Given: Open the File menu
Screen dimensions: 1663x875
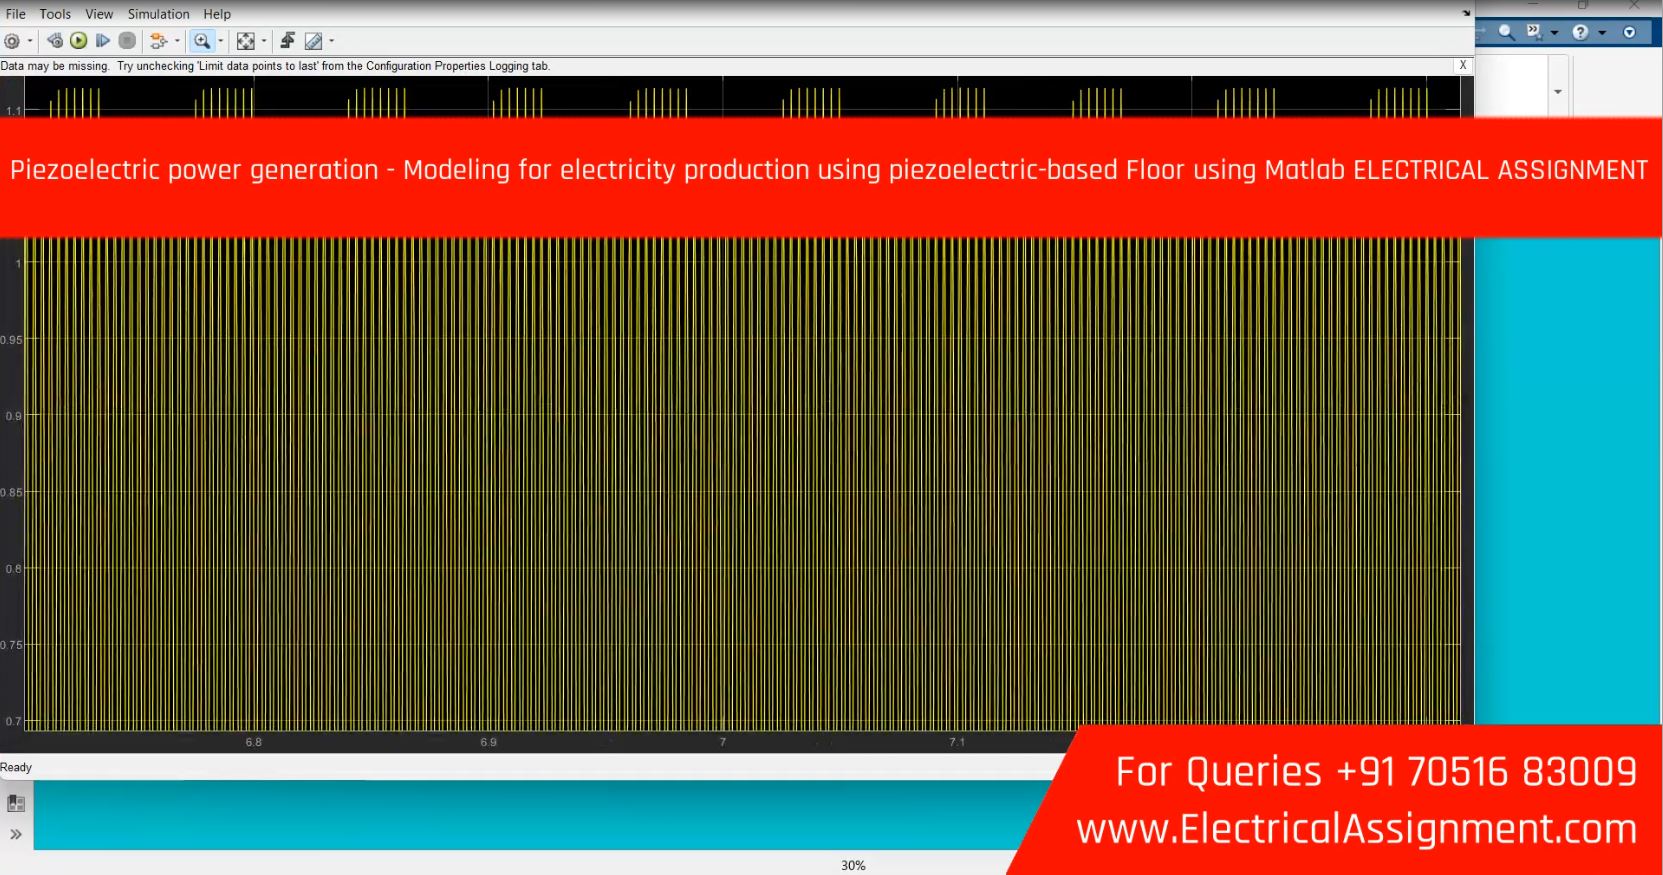Looking at the screenshot, I should click(15, 14).
